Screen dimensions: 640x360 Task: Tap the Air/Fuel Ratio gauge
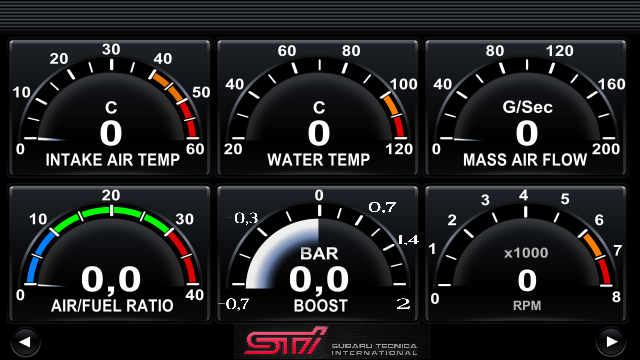109,253
